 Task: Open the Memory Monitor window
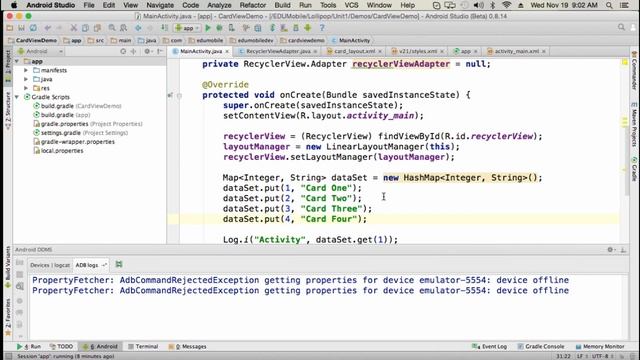click(600, 347)
